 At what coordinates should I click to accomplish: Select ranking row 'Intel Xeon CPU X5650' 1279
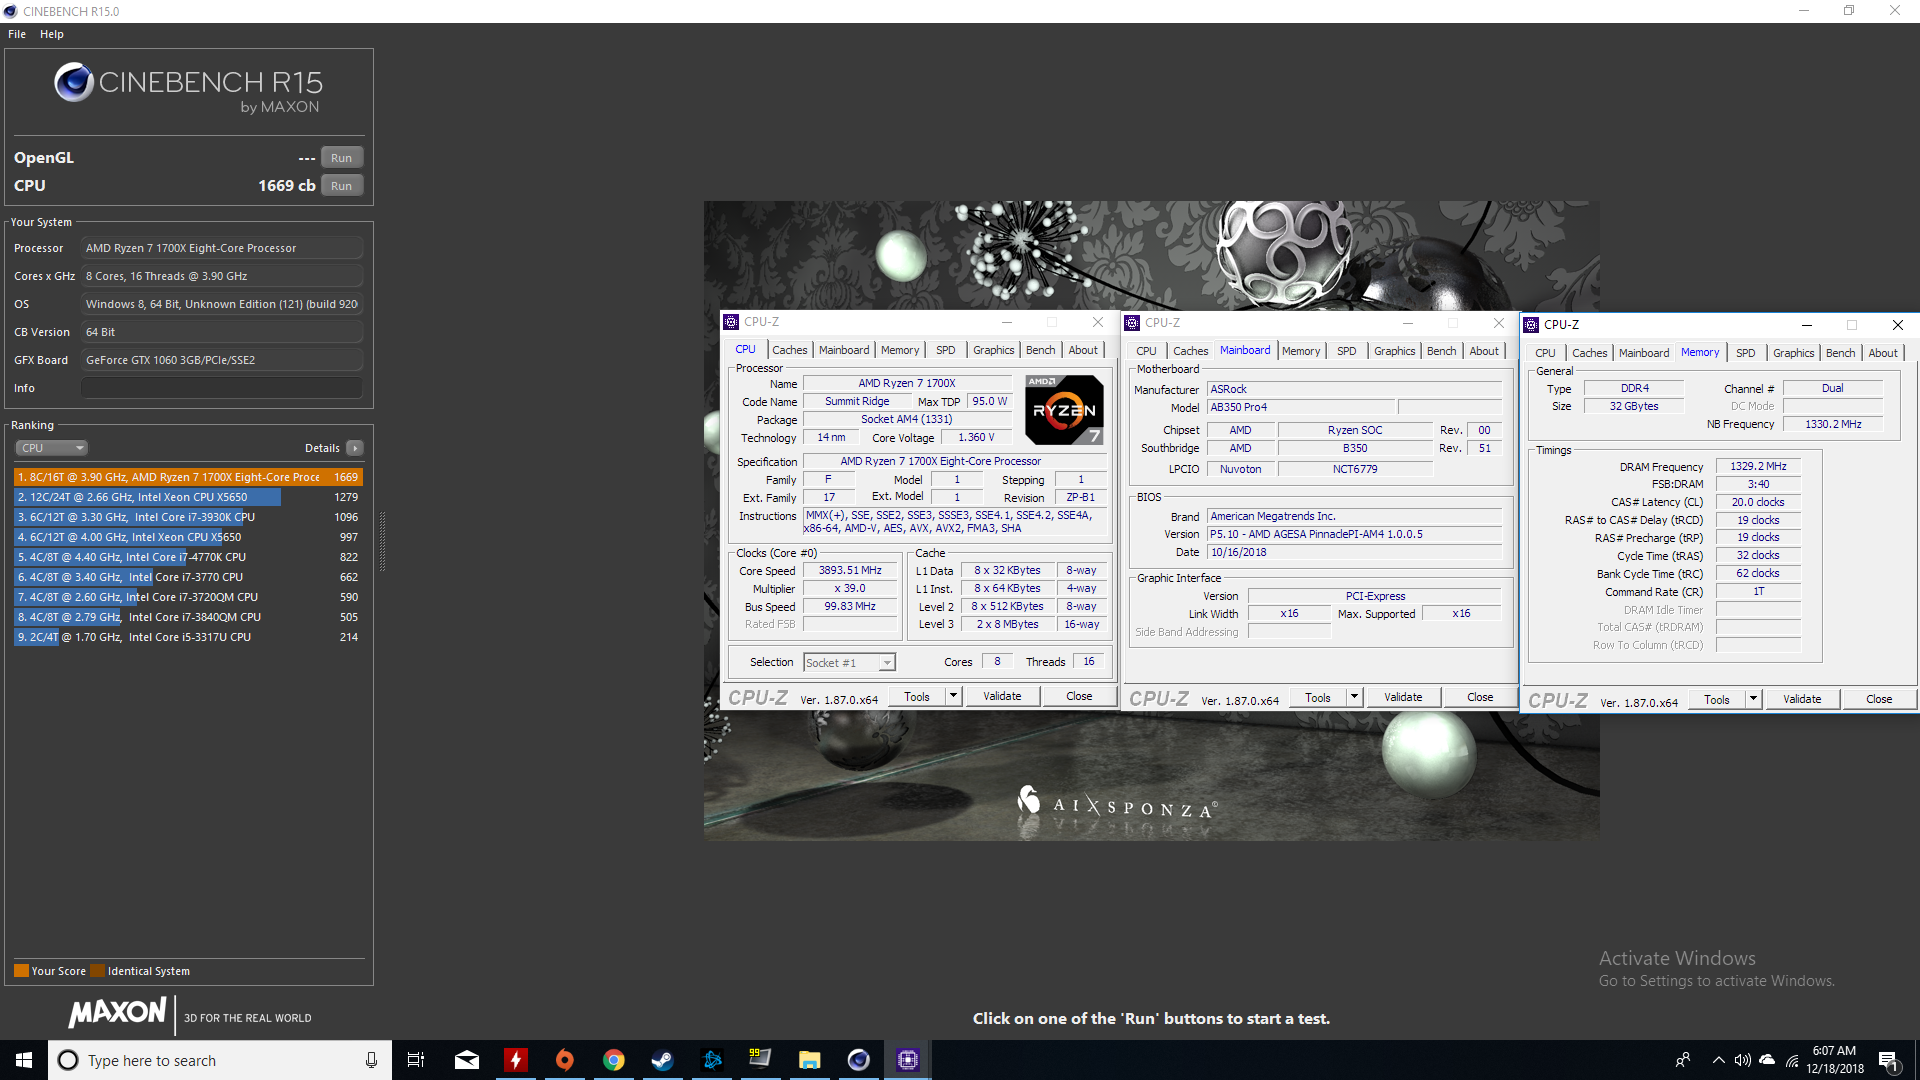tap(188, 497)
